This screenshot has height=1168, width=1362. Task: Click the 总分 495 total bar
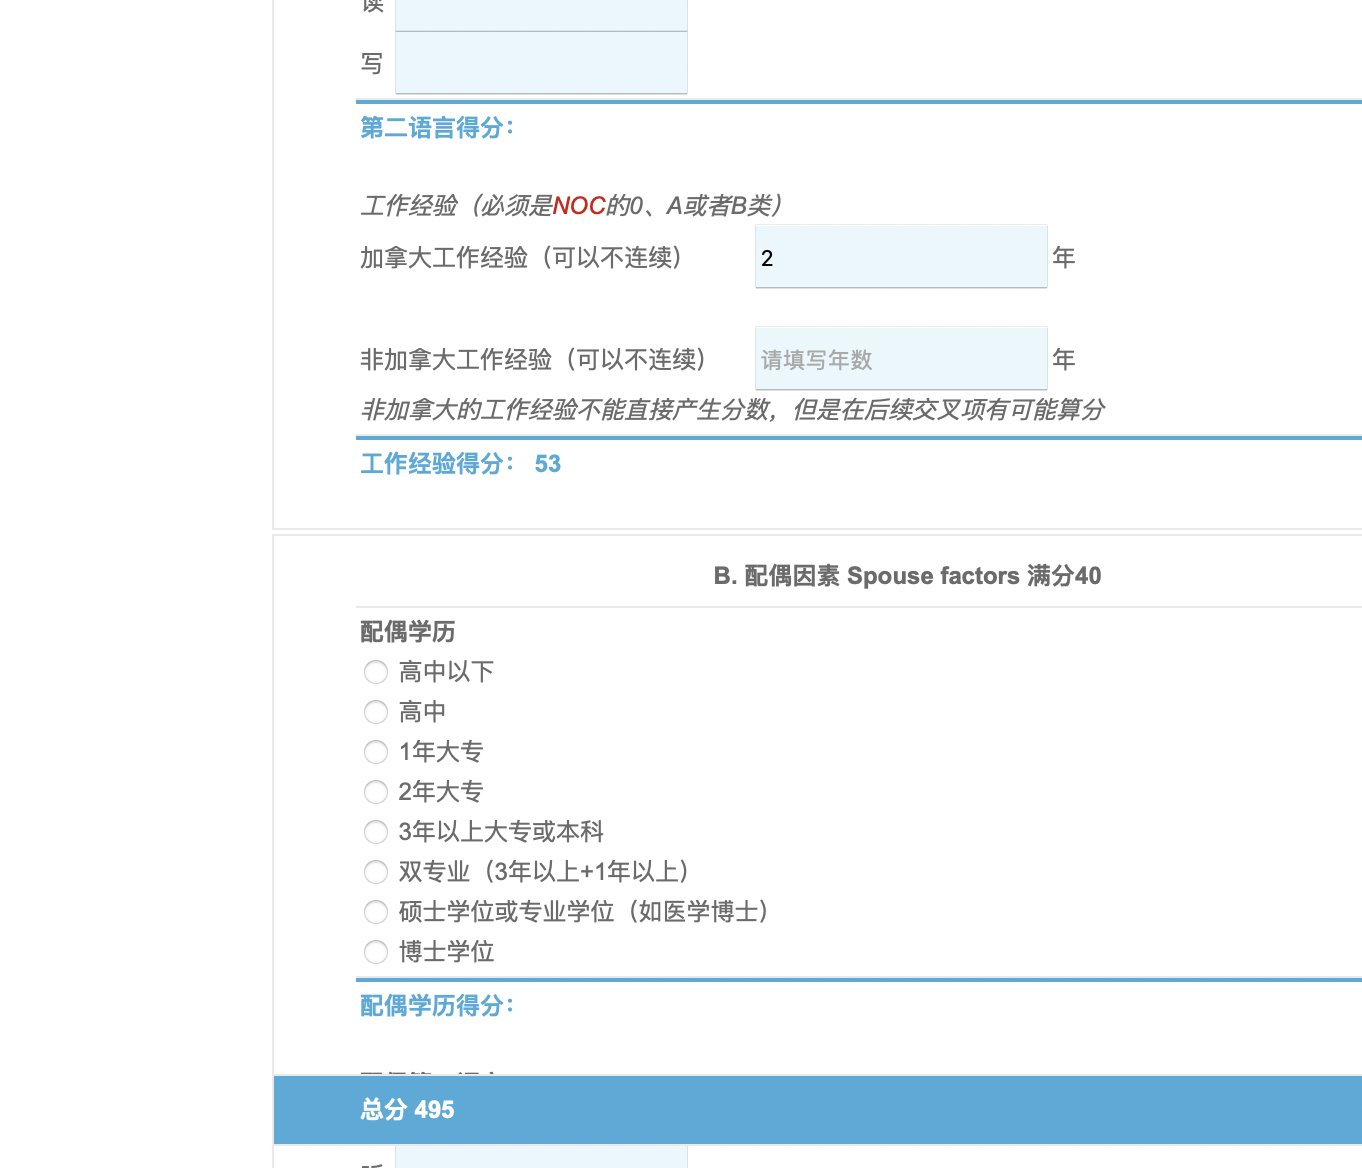[x=818, y=1110]
